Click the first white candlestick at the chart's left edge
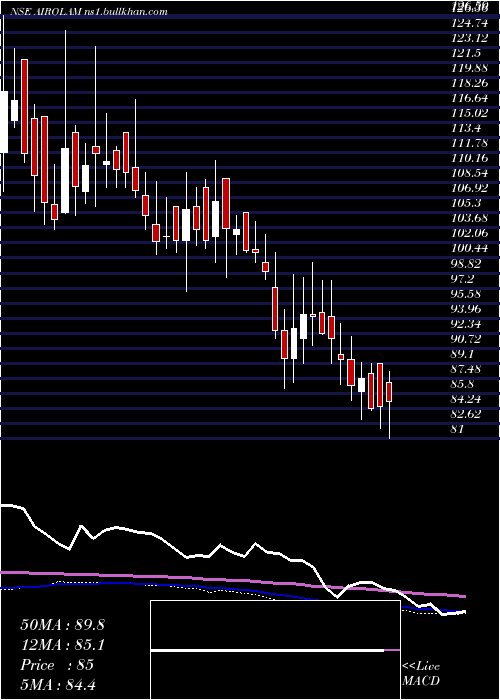 tap(4, 122)
